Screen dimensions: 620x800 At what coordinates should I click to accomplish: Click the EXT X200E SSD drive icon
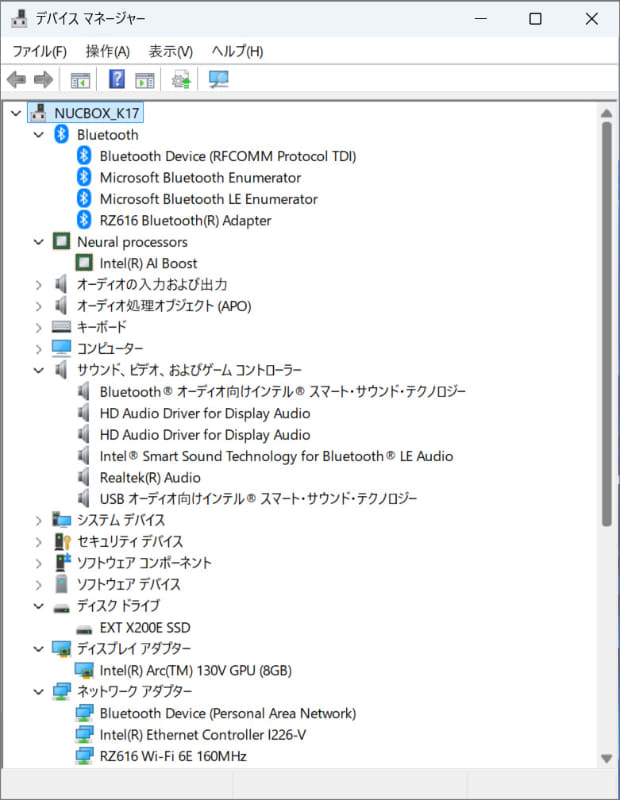84,629
